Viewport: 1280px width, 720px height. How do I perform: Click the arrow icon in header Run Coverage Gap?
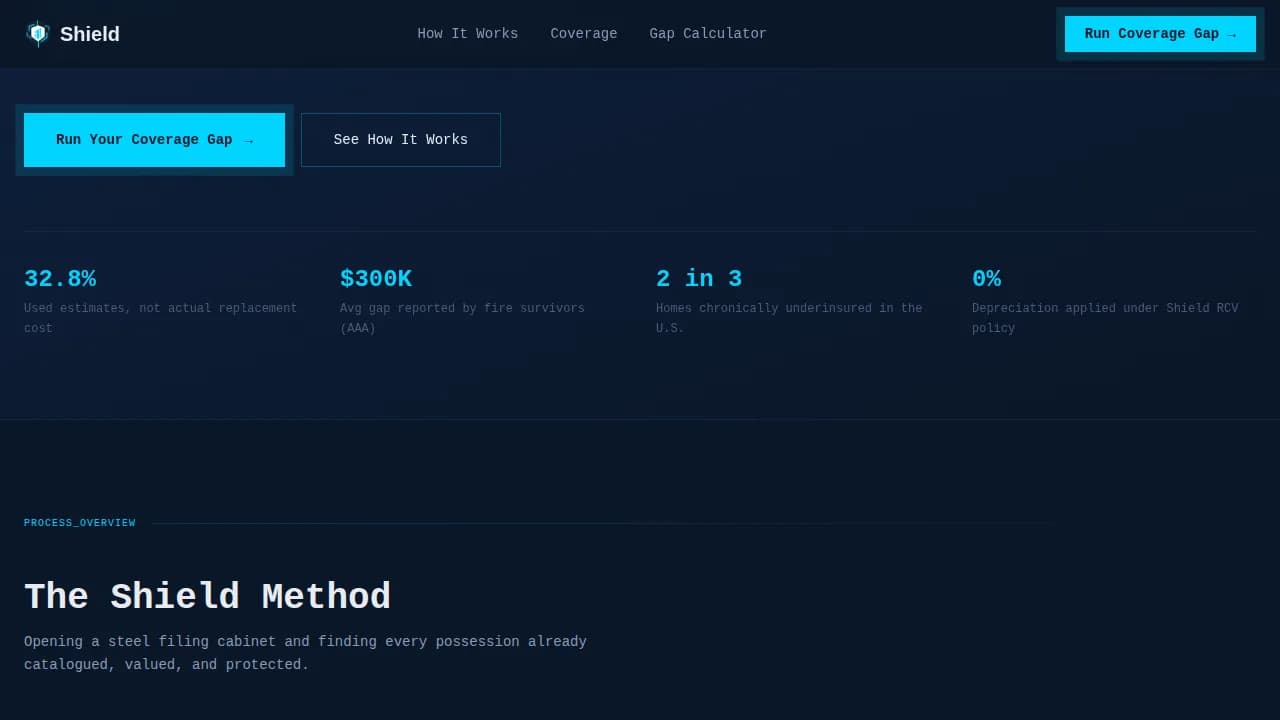1232,35
